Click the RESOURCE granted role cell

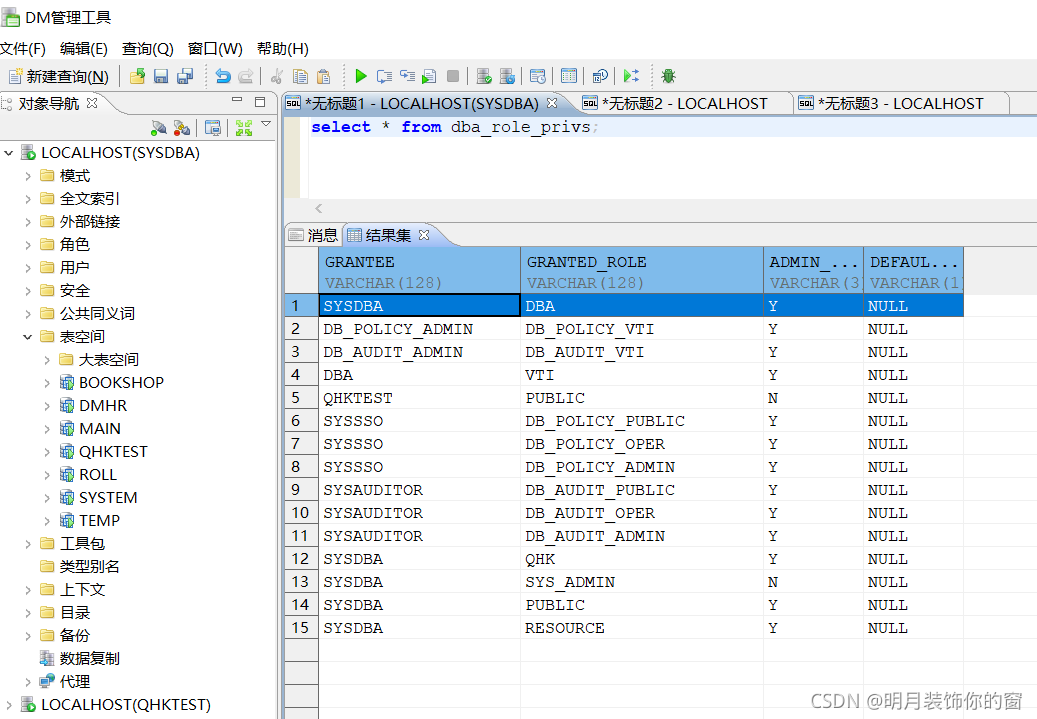click(642, 628)
